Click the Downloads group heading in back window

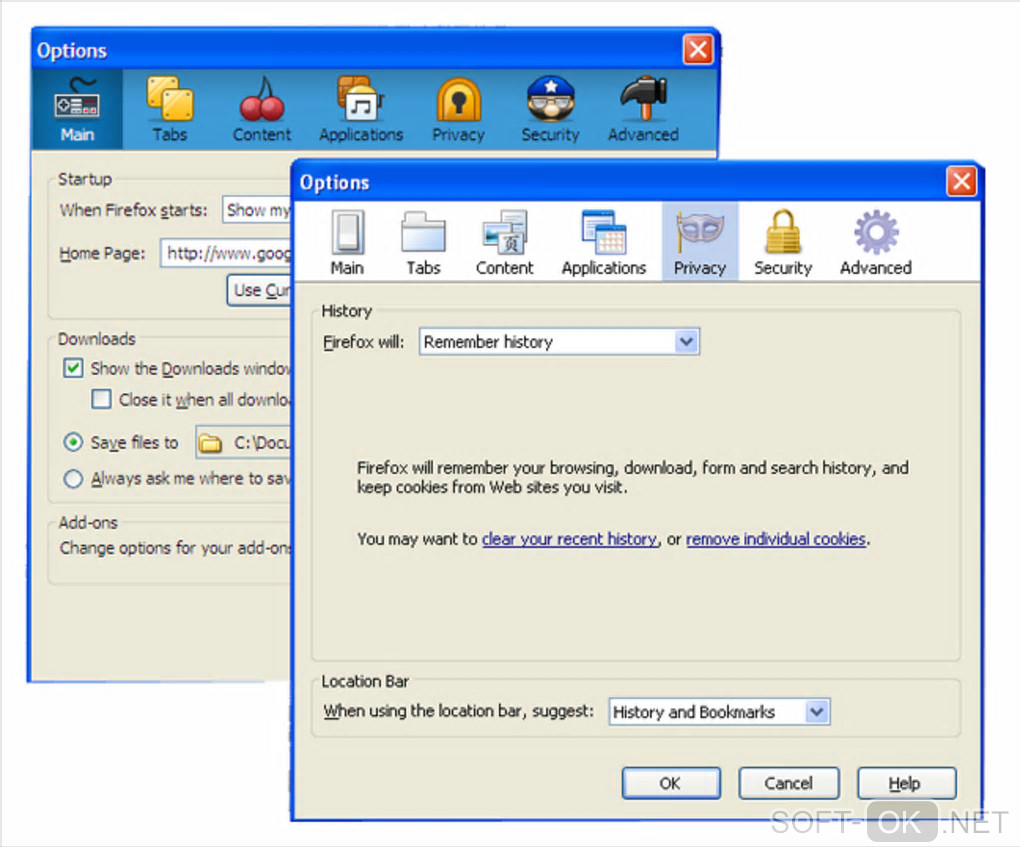[x=97, y=339]
